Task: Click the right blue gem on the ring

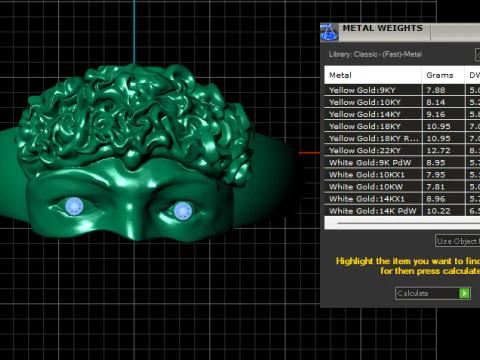Action: coord(183,211)
